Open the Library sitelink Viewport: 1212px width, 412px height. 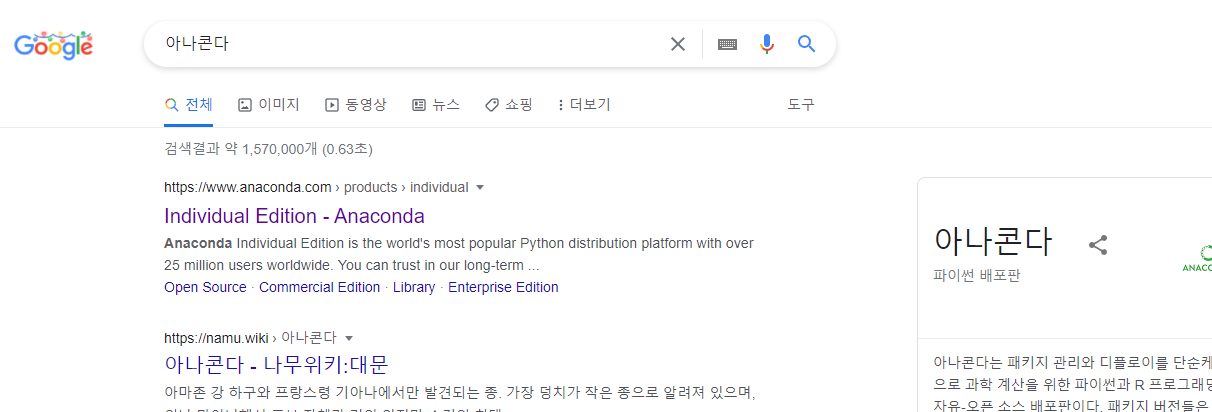[x=414, y=287]
